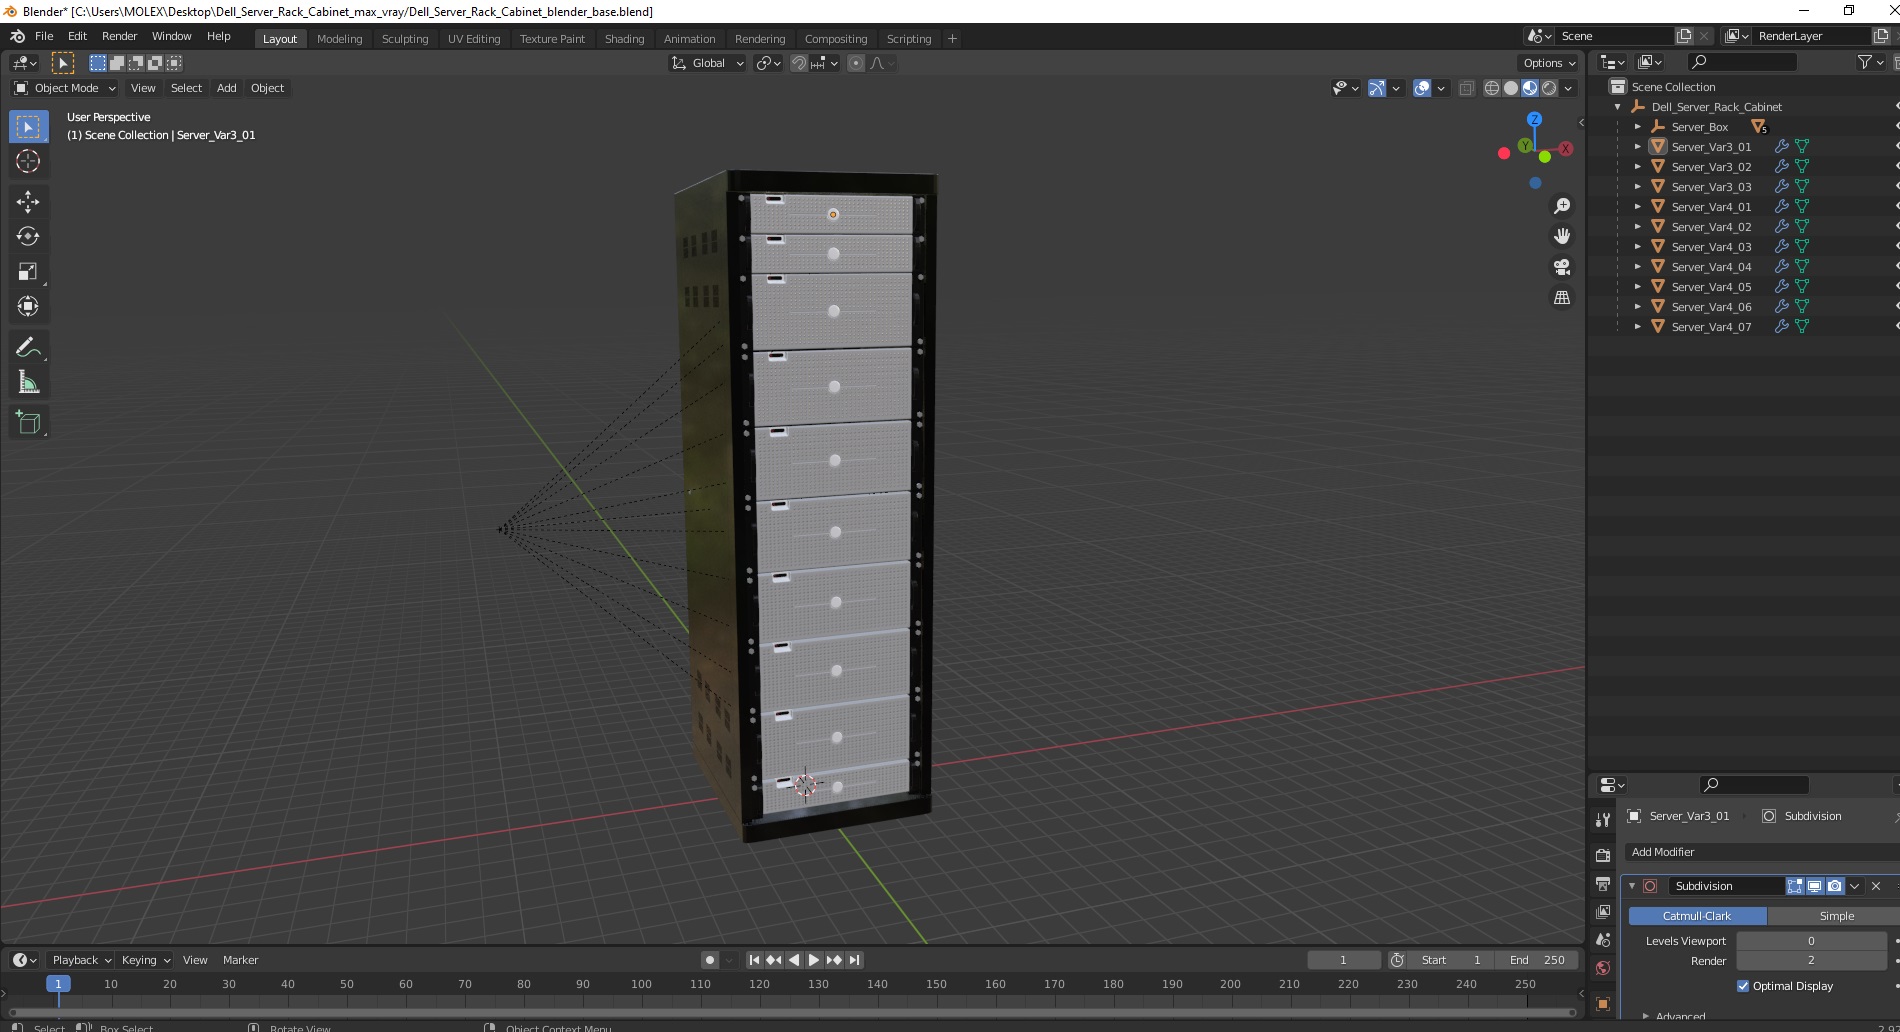This screenshot has width=1900, height=1032.
Task: Expand Server_Box in the outliner
Action: pyautogui.click(x=1637, y=127)
